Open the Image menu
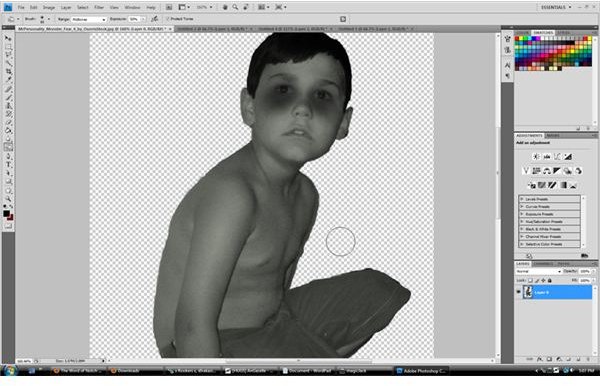This screenshot has height=386, width=600. (49, 7)
